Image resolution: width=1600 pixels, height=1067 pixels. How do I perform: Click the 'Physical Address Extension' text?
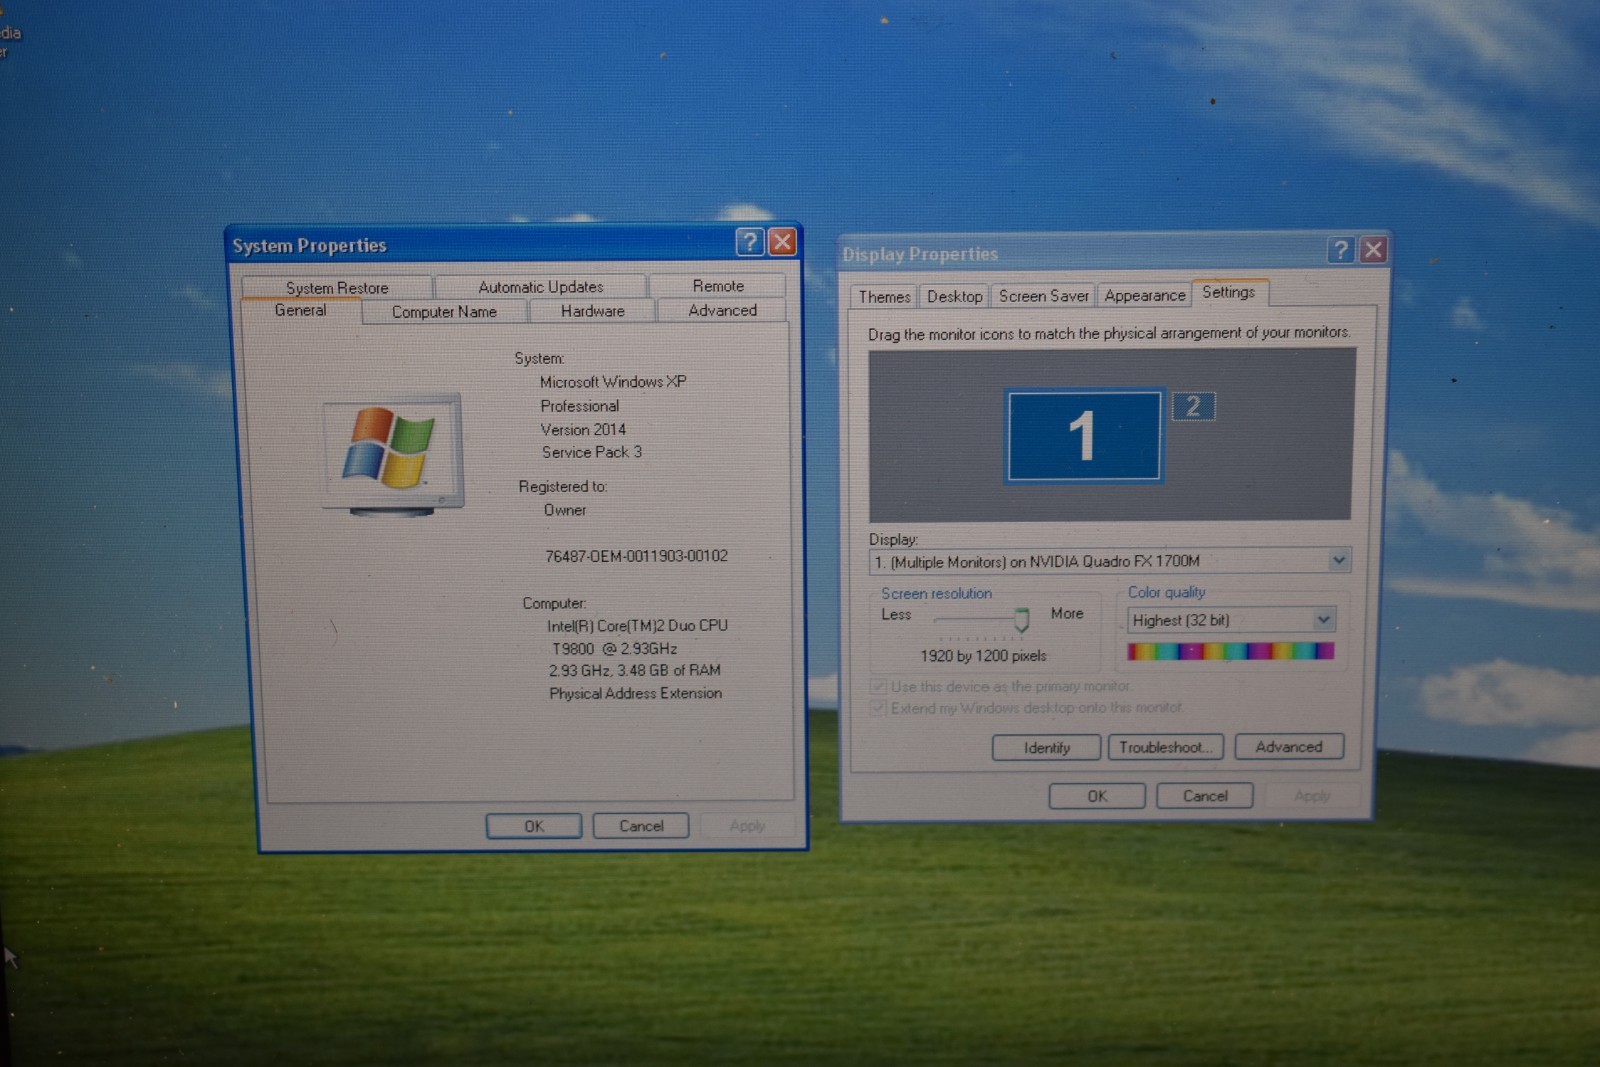coord(635,693)
